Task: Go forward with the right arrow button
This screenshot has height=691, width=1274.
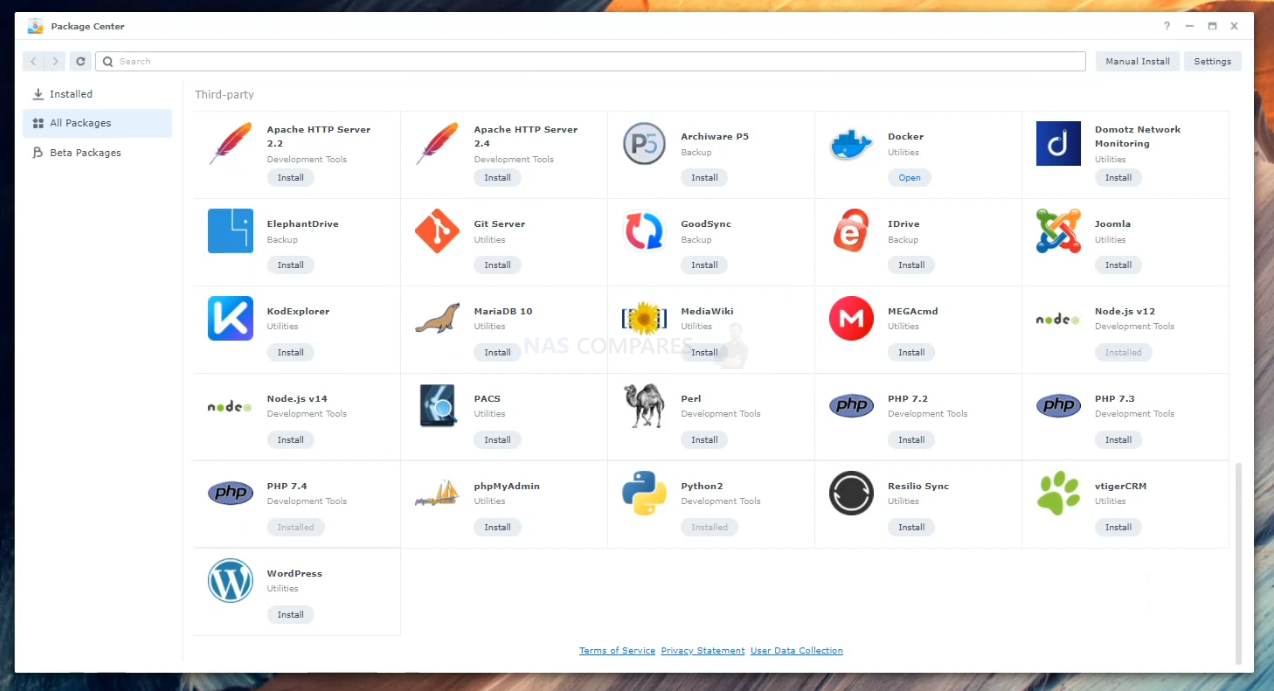Action: click(x=55, y=61)
